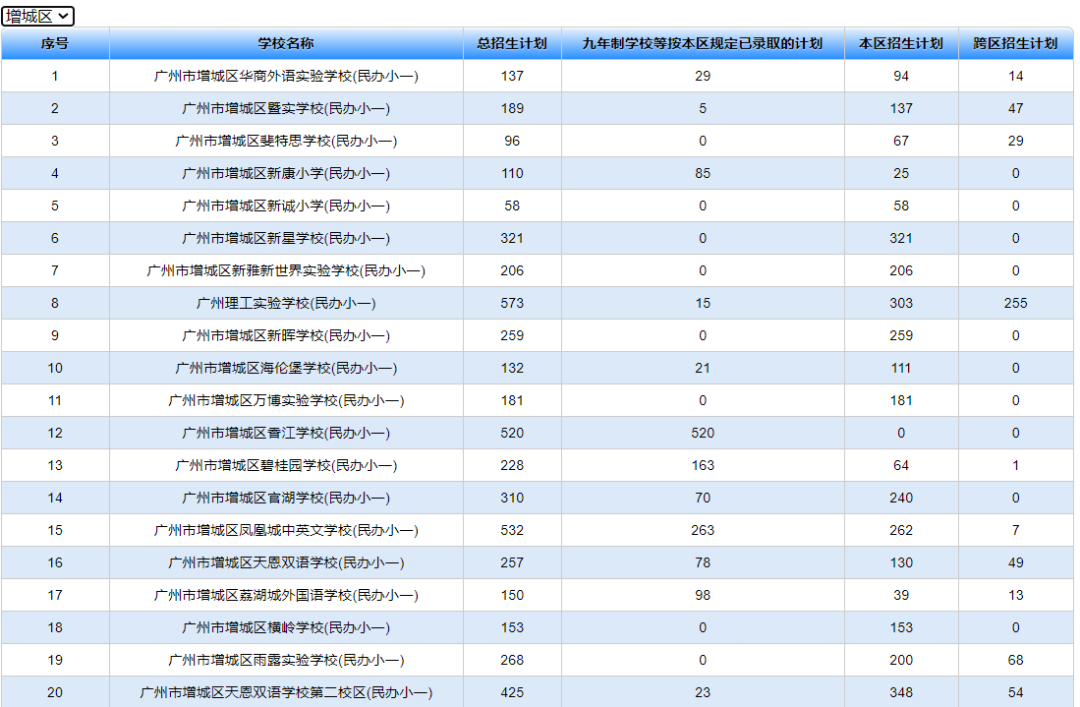Click cross-district value 49 for 天恩双语学校
This screenshot has height=707, width=1080.
[1015, 562]
